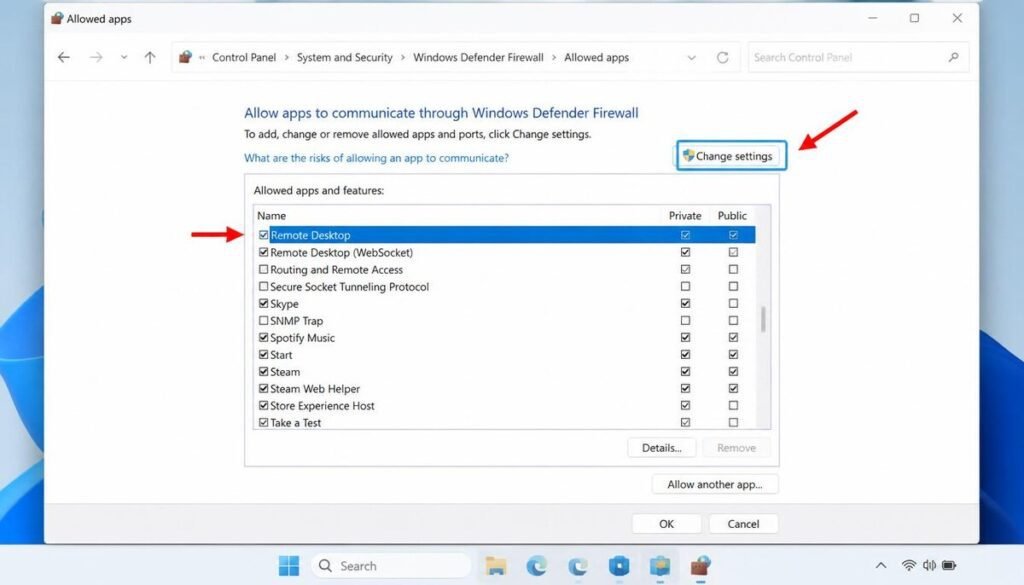Viewport: 1024px width, 585px height.
Task: Open the second Edge icon in taskbar
Action: (x=578, y=565)
